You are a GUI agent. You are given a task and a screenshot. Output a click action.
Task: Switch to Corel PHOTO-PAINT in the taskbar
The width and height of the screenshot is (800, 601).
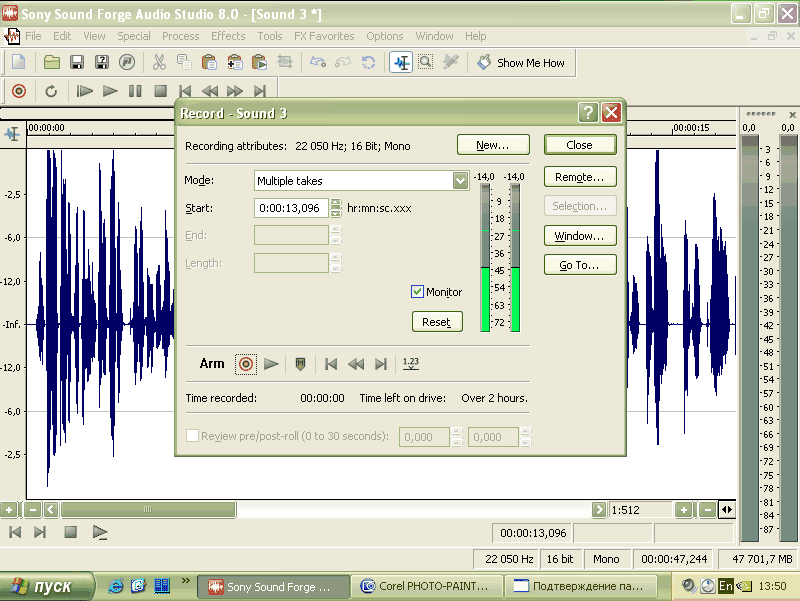[427, 586]
